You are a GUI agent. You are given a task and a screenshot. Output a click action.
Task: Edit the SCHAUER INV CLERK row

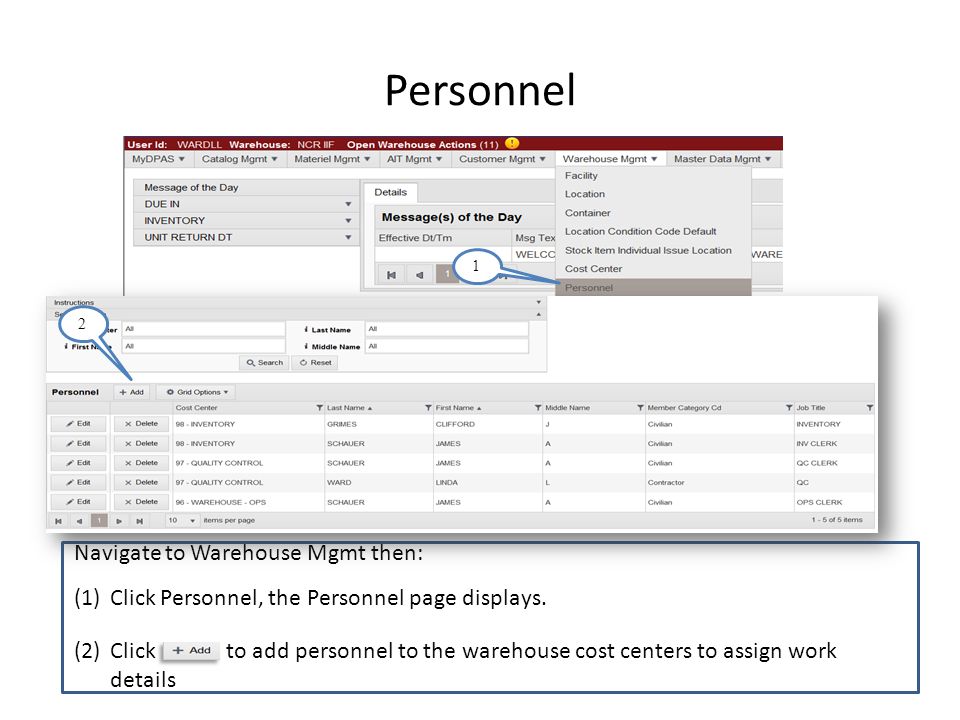(78, 443)
